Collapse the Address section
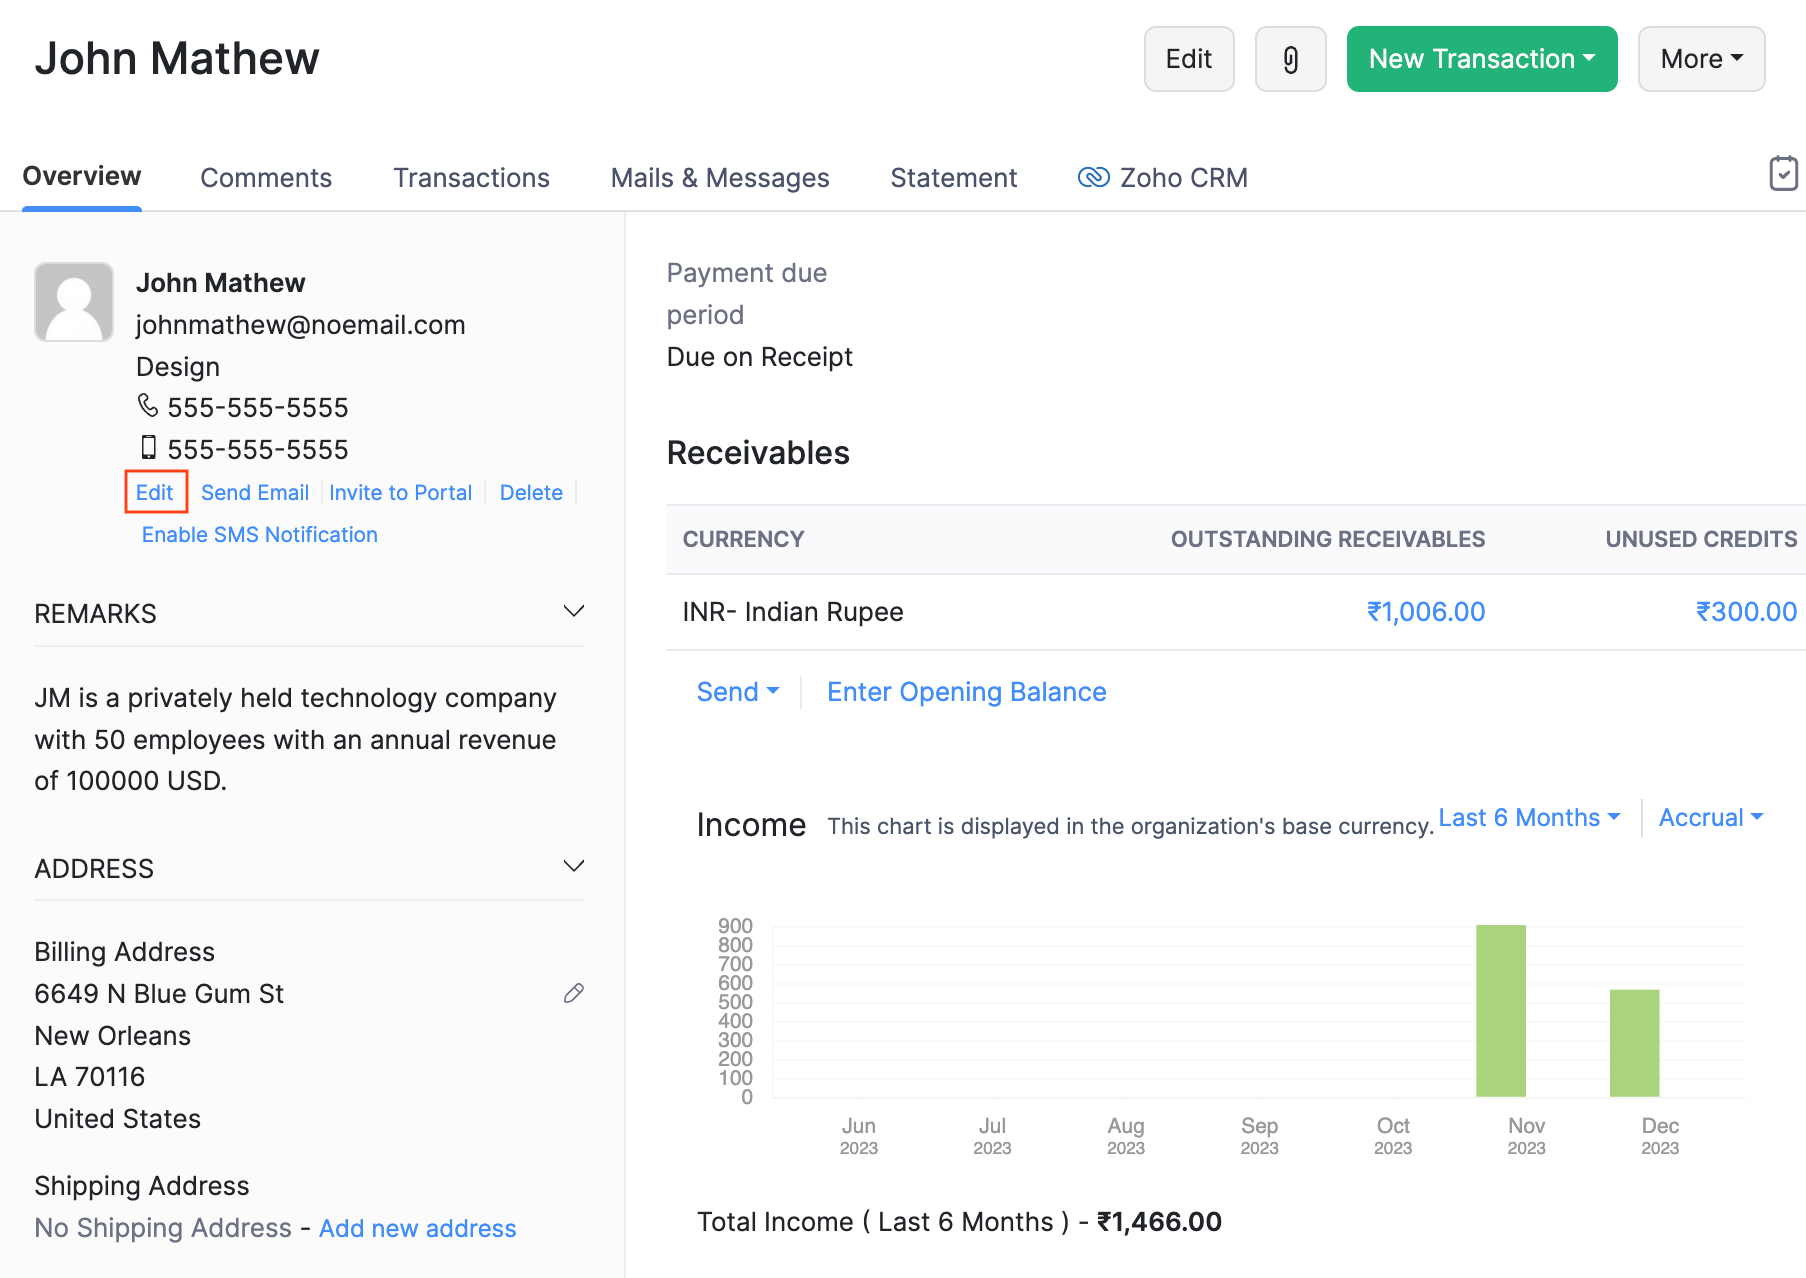1806x1278 pixels. point(573,866)
